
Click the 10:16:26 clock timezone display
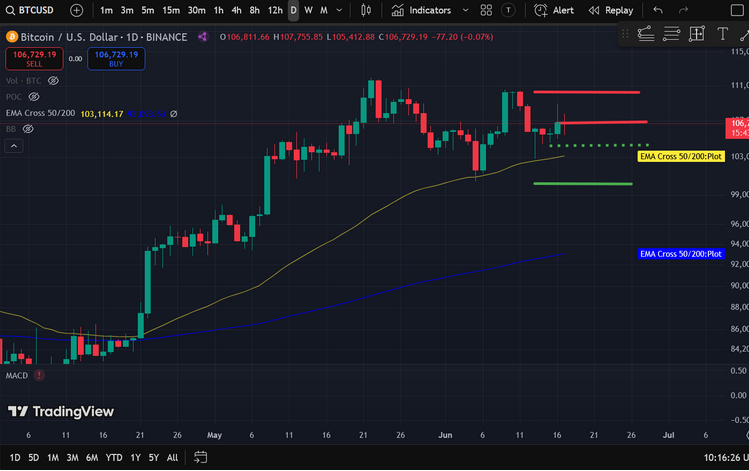click(x=726, y=458)
